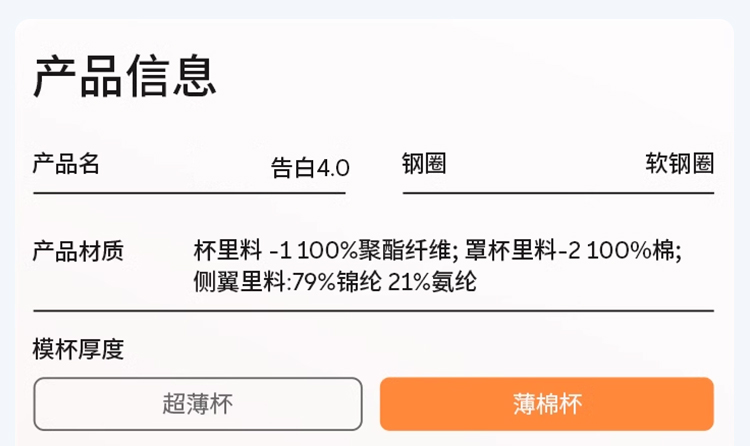This screenshot has height=446, width=750.
Task: Select the 超薄杯 cup thickness option
Action: coord(198,404)
